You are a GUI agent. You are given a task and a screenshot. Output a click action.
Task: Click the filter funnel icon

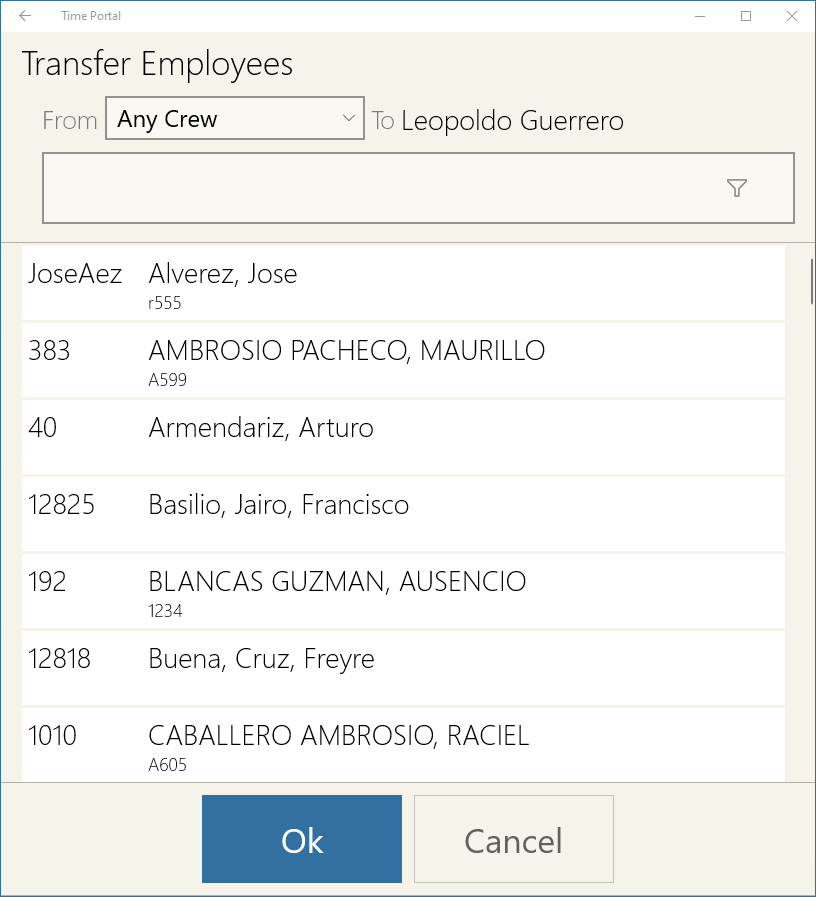(736, 188)
